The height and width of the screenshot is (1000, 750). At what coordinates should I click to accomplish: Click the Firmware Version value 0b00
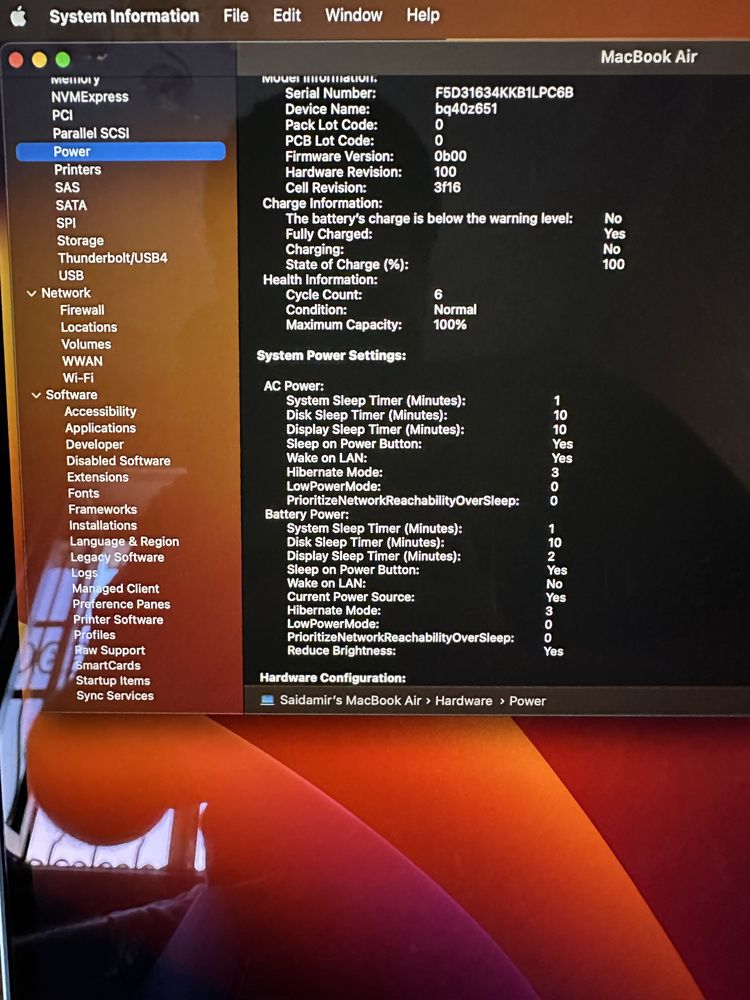(x=450, y=156)
